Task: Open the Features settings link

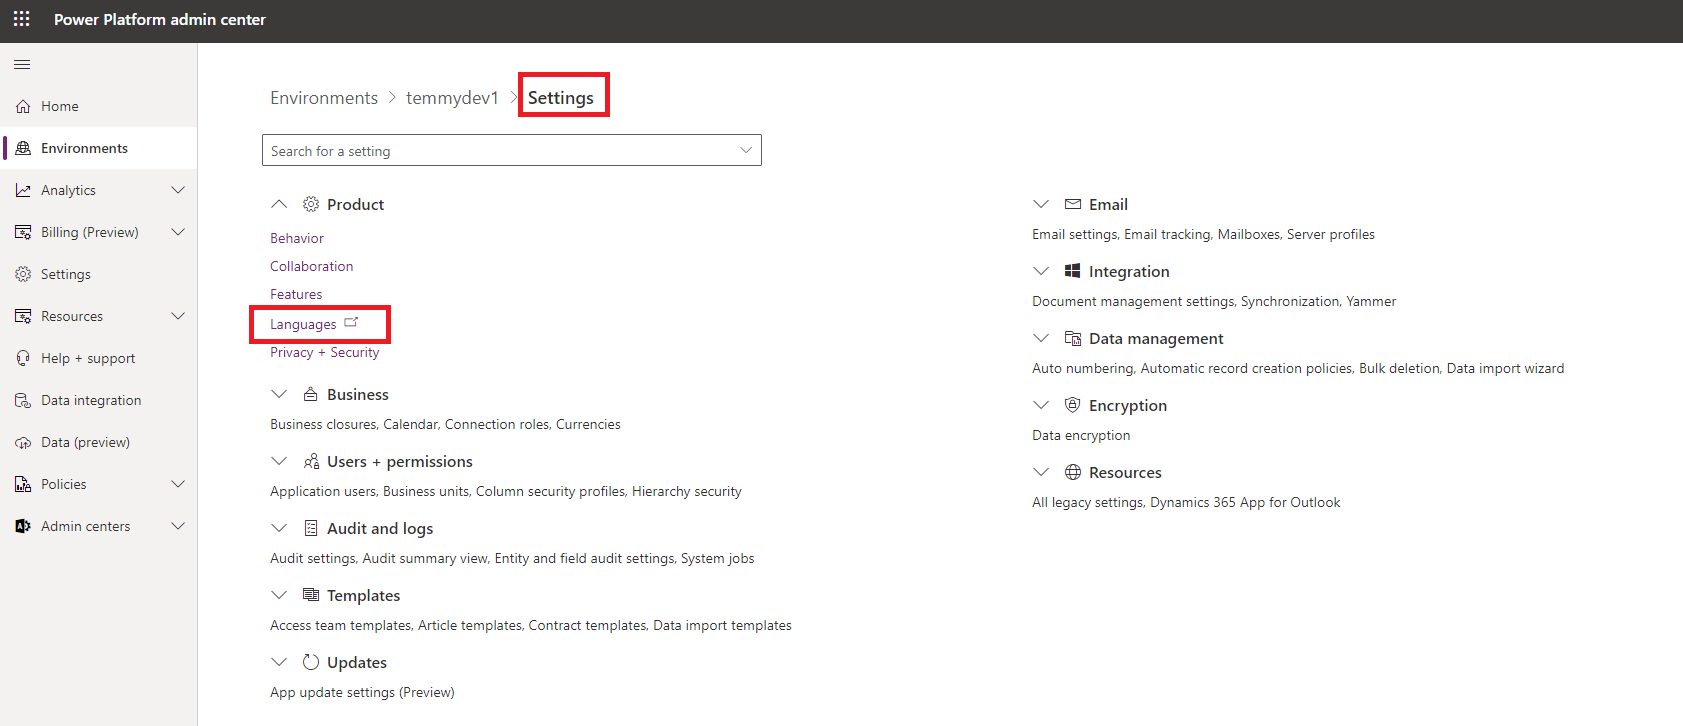Action: click(x=296, y=294)
